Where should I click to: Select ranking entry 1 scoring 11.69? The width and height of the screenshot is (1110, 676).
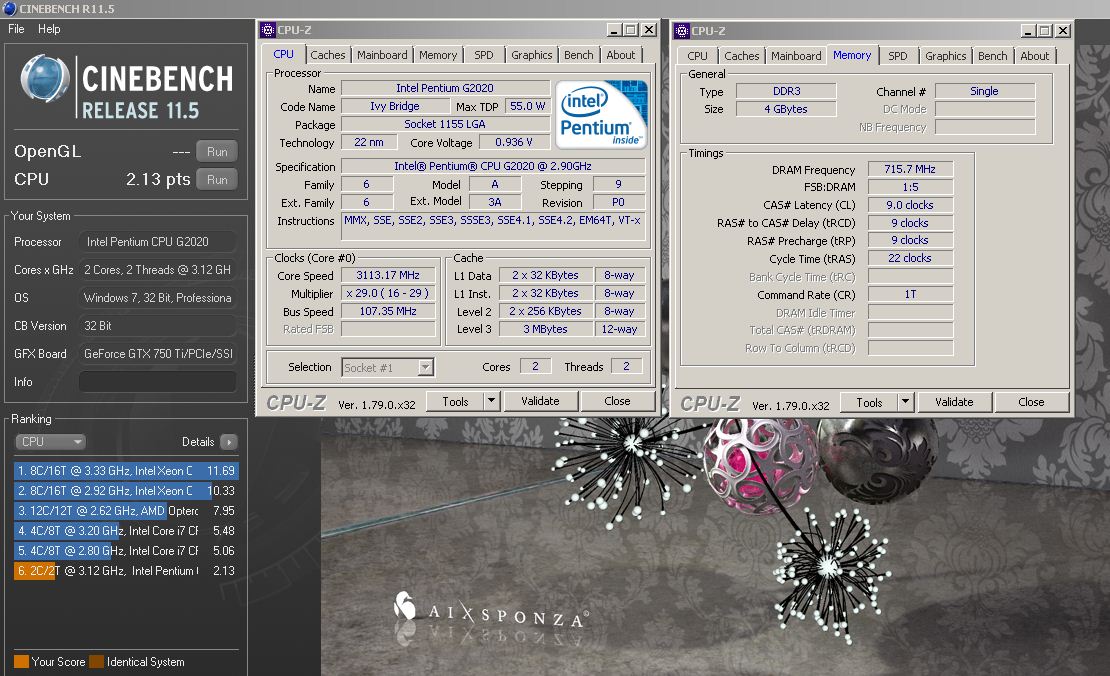[x=126, y=471]
